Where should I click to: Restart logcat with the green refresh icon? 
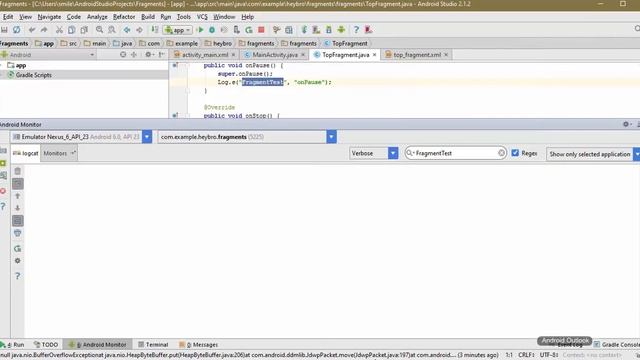[x=18, y=249]
